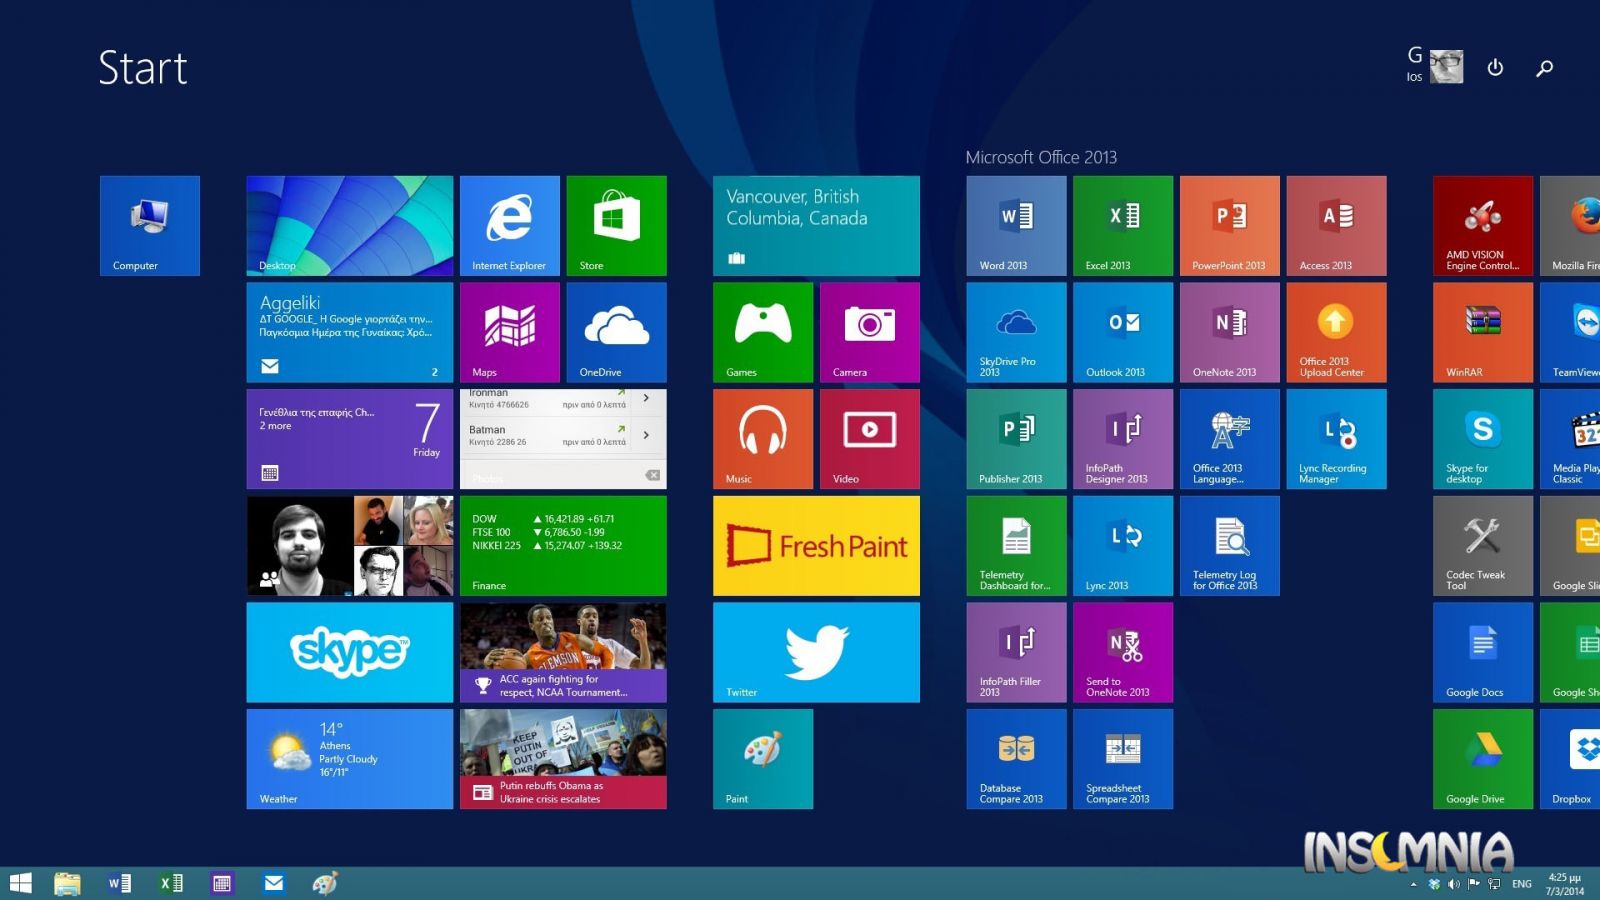Image resolution: width=1600 pixels, height=900 pixels.
Task: Click the ENG language indicator in tray
Action: coord(1522,884)
